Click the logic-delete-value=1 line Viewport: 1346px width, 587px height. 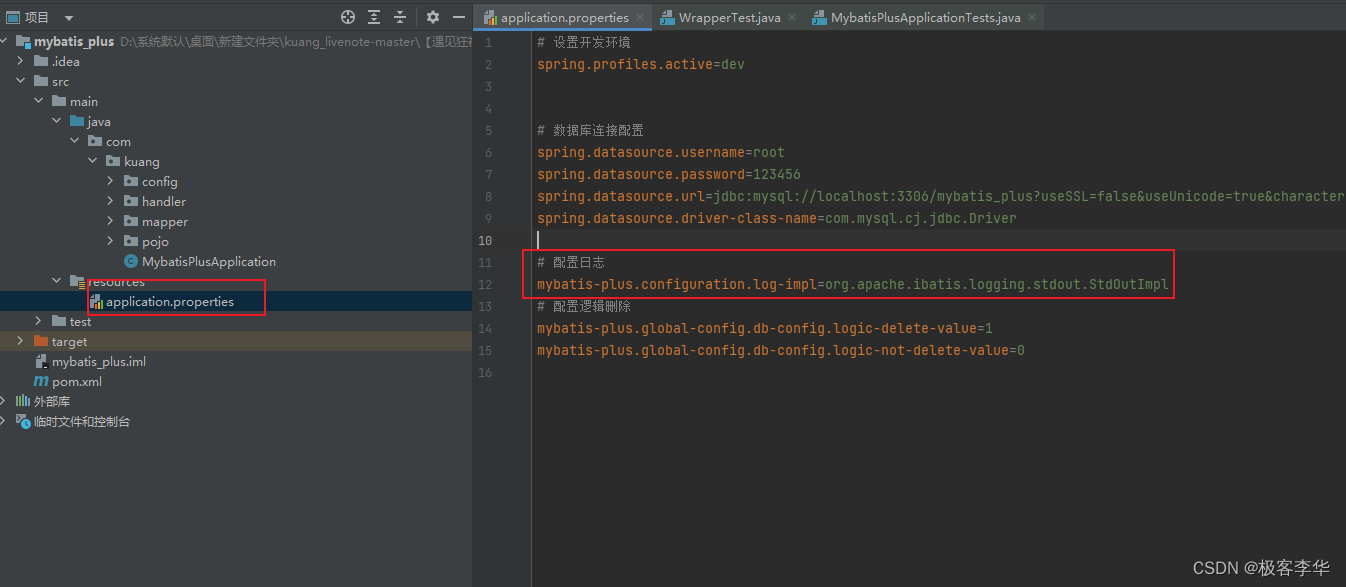[x=765, y=328]
